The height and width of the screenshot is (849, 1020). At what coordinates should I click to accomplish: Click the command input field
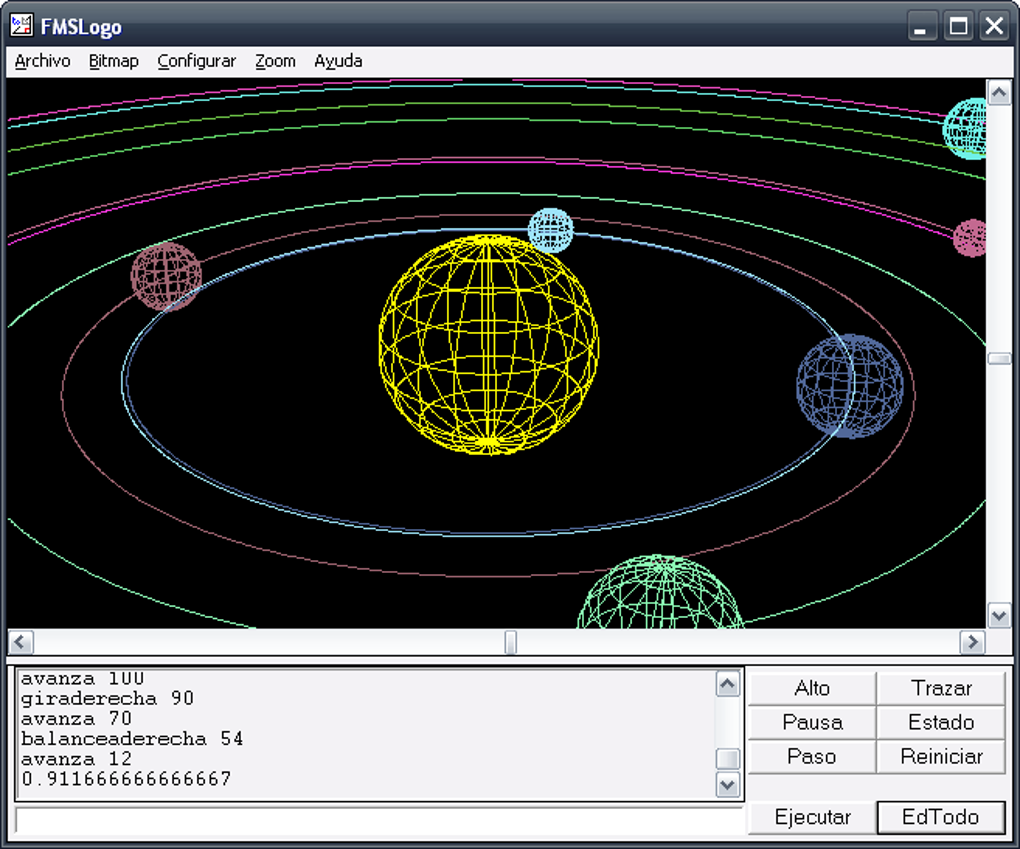click(x=378, y=820)
